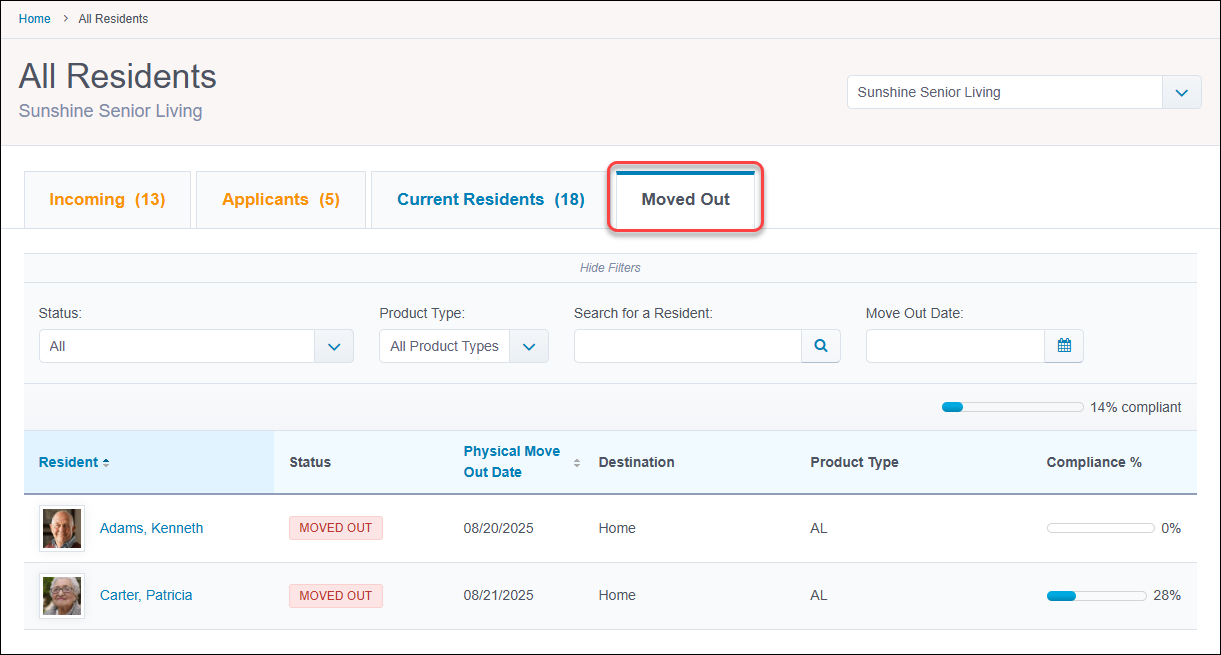Click the date 08/20/2025
The image size is (1221, 655).
(x=499, y=528)
